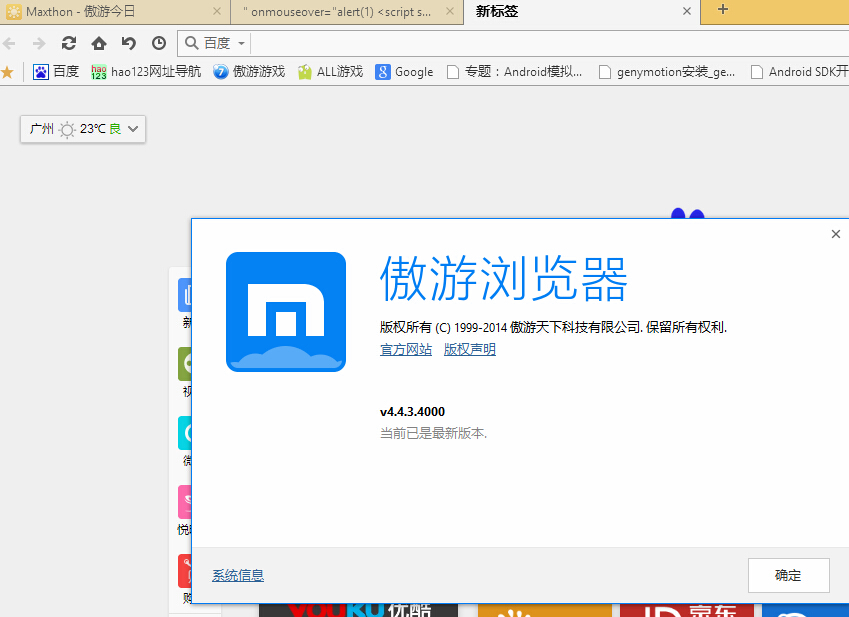849x617 pixels.
Task: Open the 优酷 Youku quick-access tile
Action: [358, 610]
